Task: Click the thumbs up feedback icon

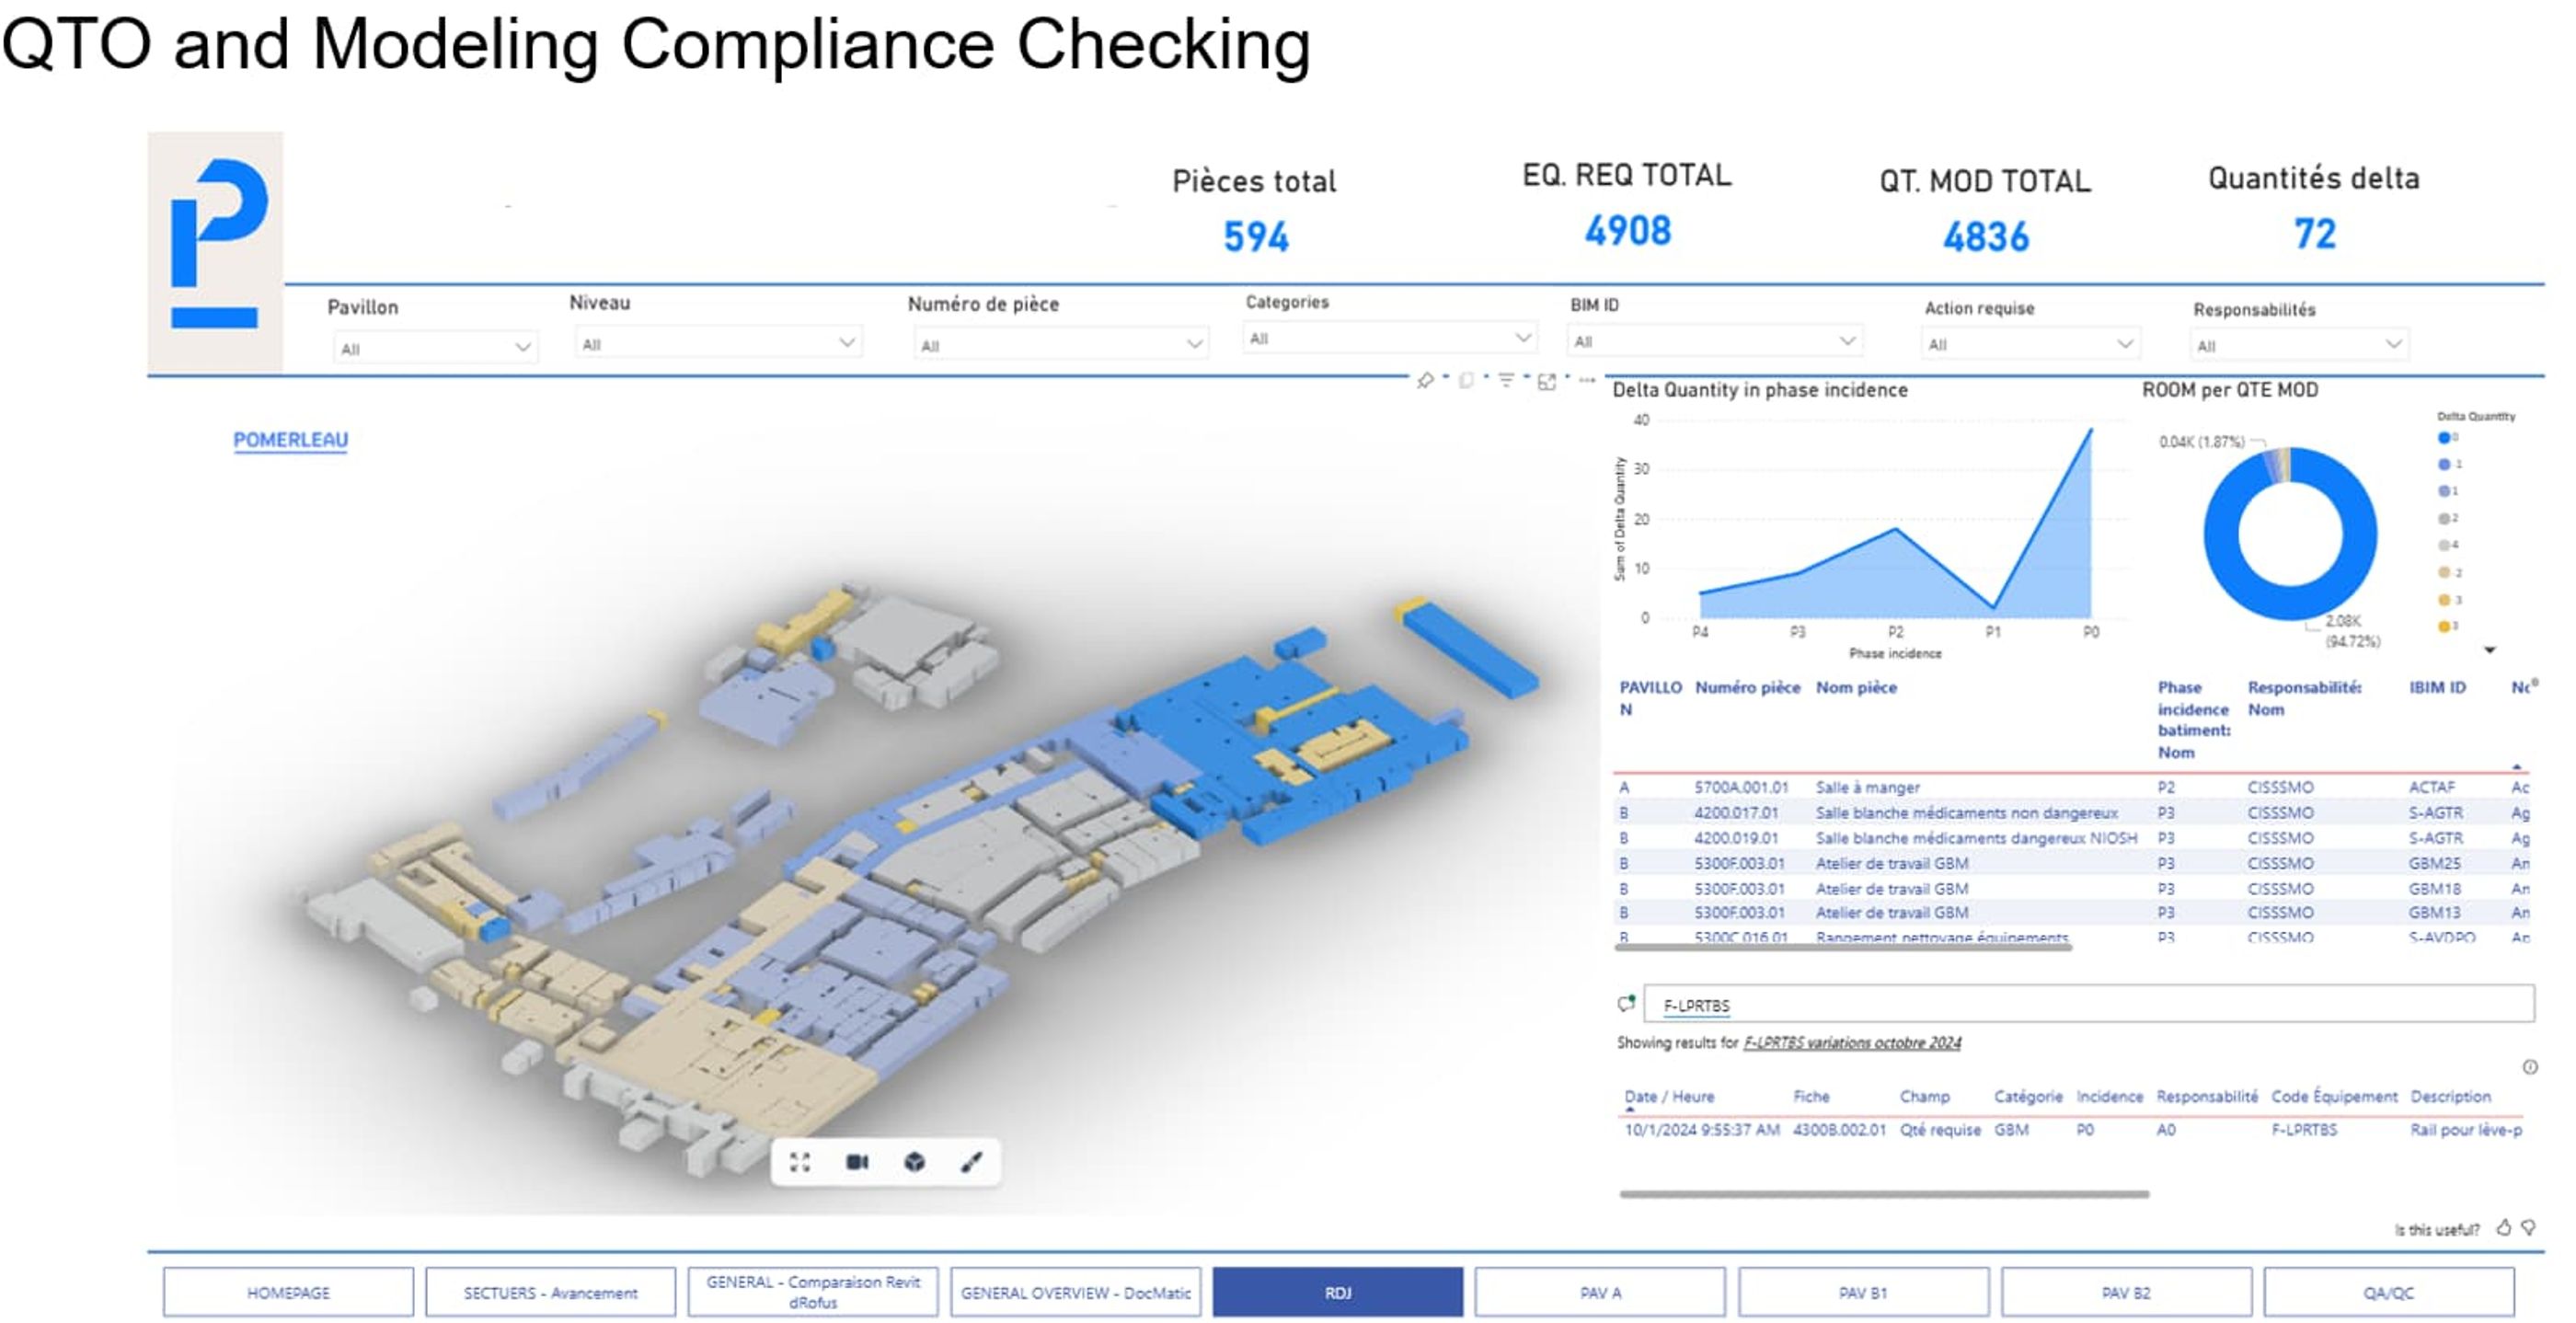Action: [2503, 1228]
